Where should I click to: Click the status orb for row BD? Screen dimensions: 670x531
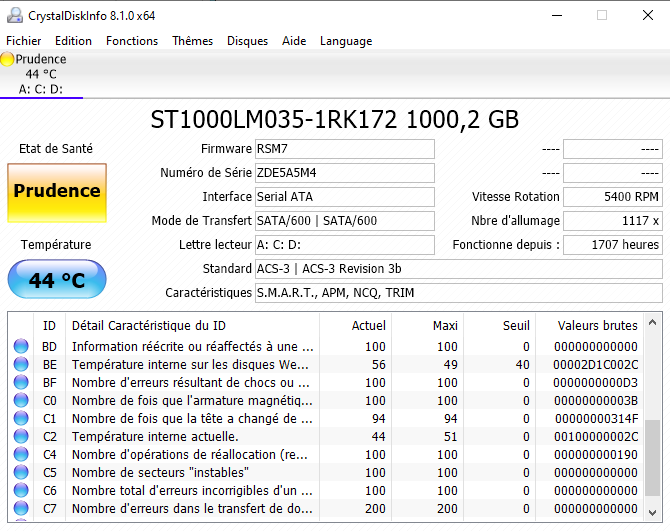click(x=21, y=346)
